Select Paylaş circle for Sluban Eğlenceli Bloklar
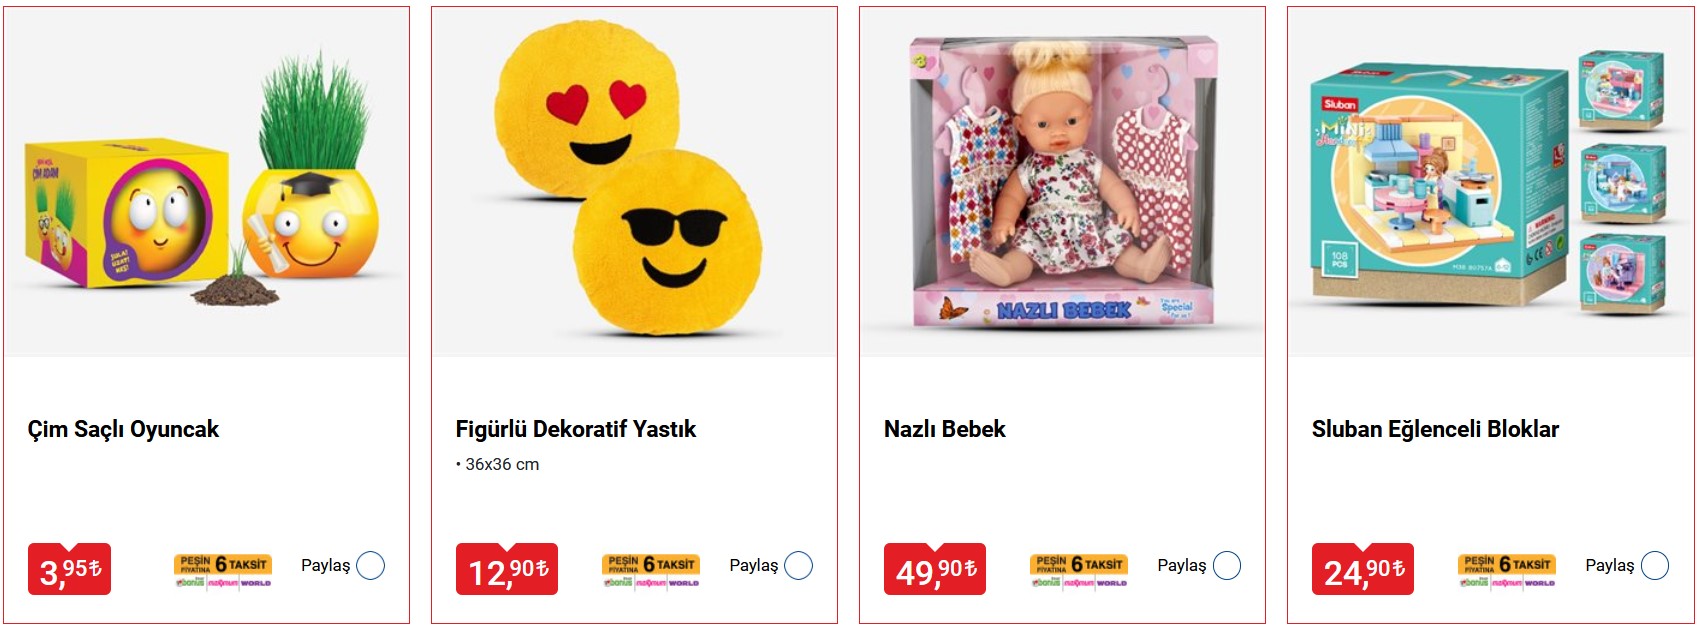This screenshot has height=630, width=1703. (x=1655, y=566)
